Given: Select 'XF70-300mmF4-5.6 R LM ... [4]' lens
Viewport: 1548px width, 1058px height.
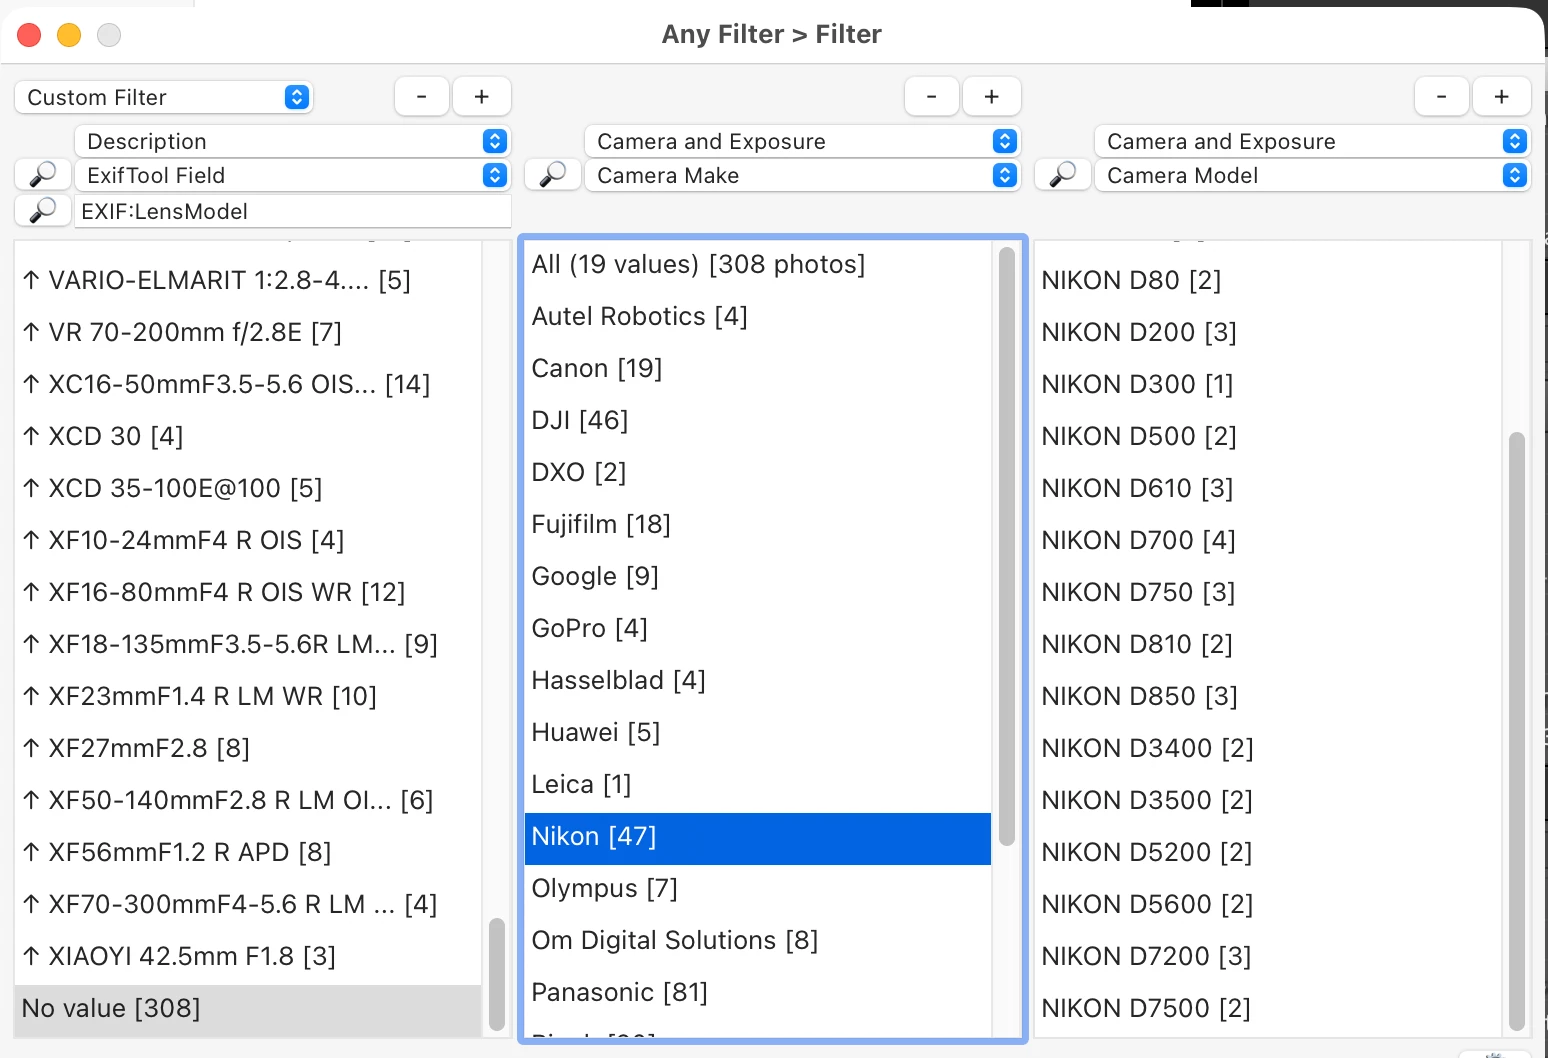Looking at the screenshot, I should pyautogui.click(x=248, y=904).
